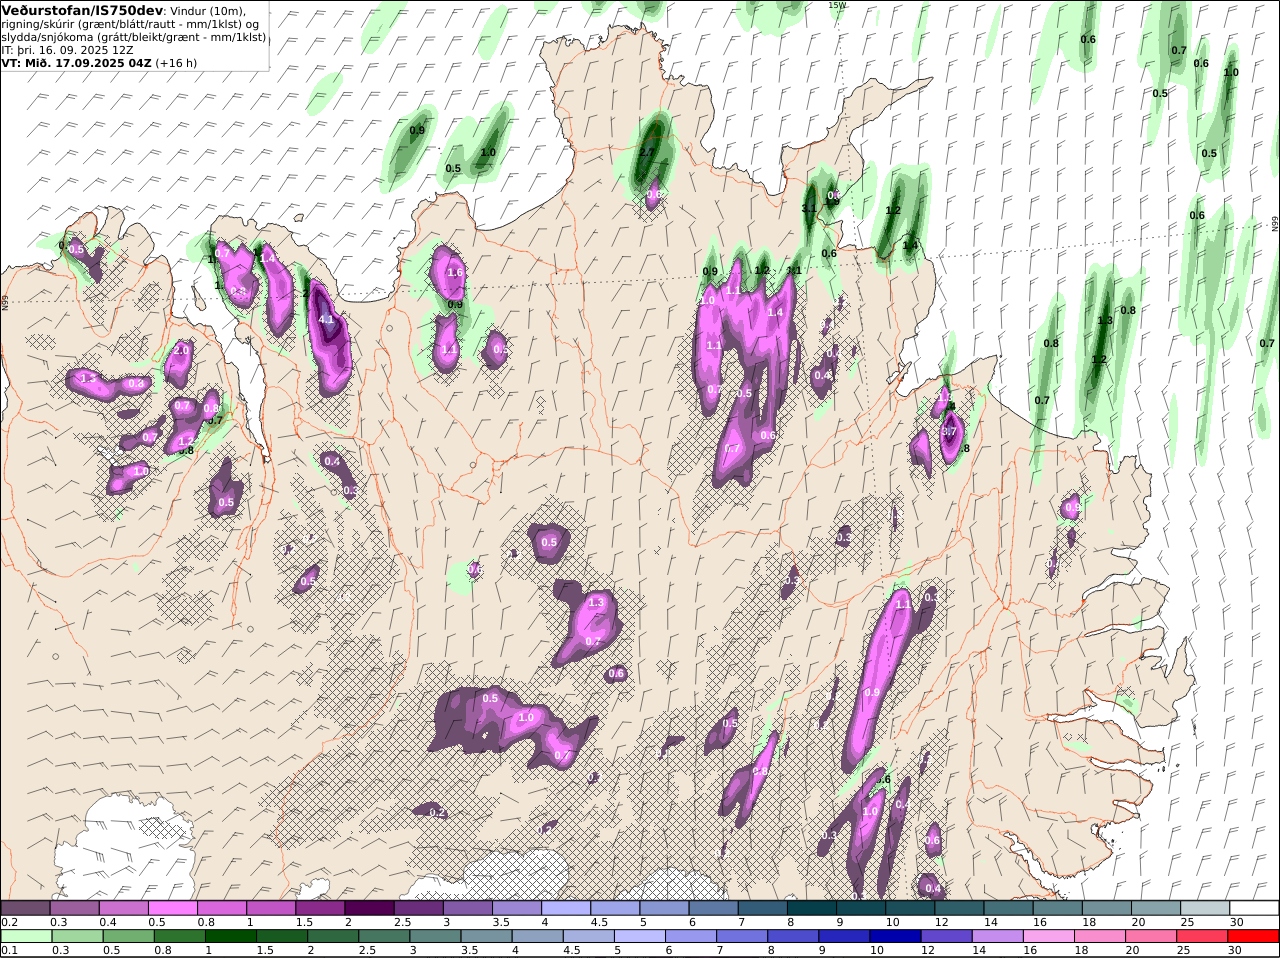Pick the white snow legend swatch above 30

pyautogui.click(x=1255, y=907)
